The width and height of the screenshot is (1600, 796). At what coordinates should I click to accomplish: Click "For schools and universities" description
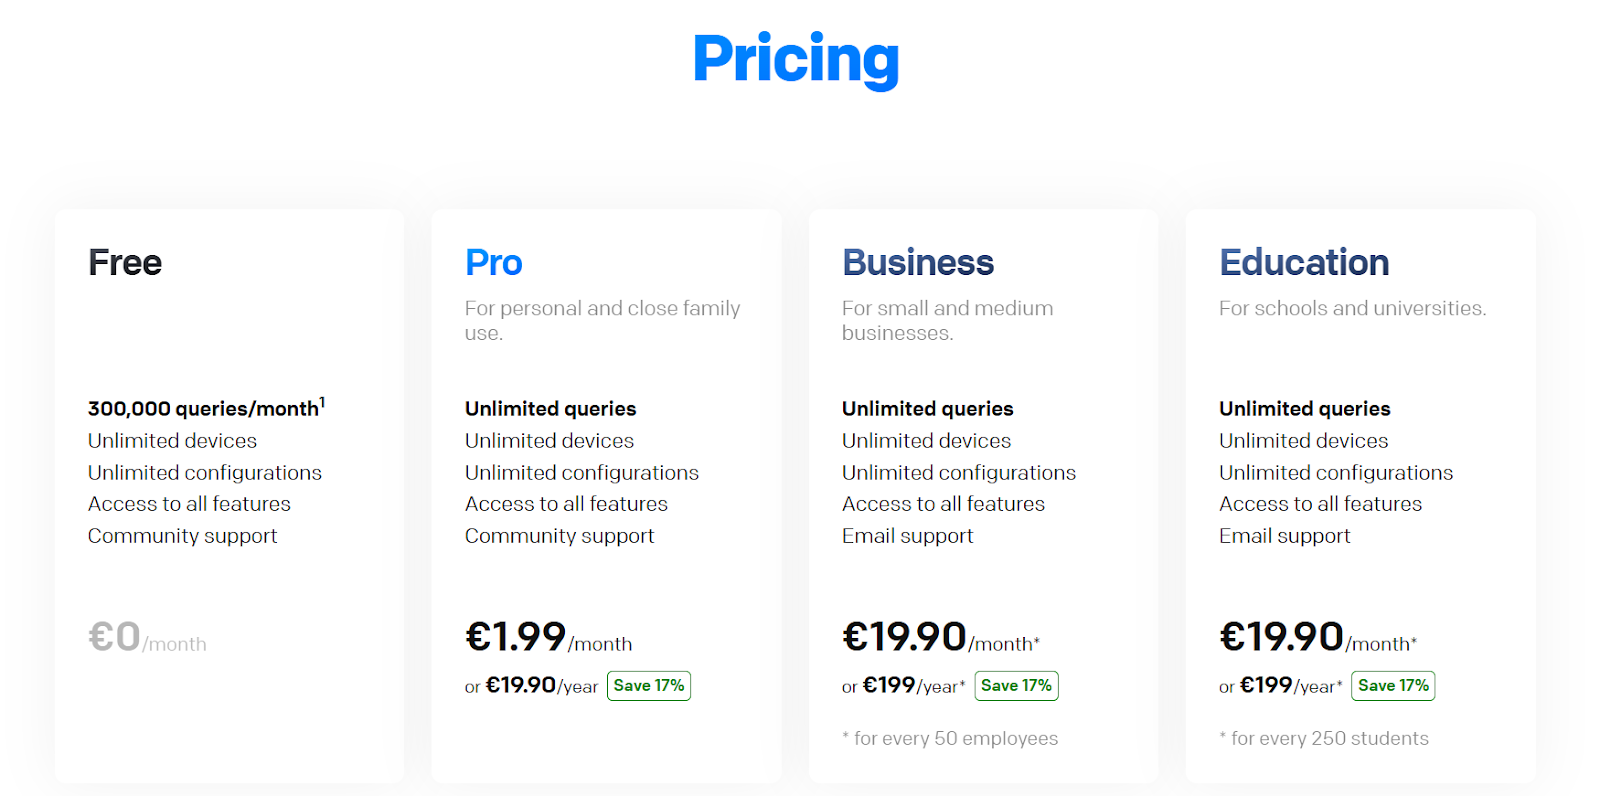(1352, 309)
